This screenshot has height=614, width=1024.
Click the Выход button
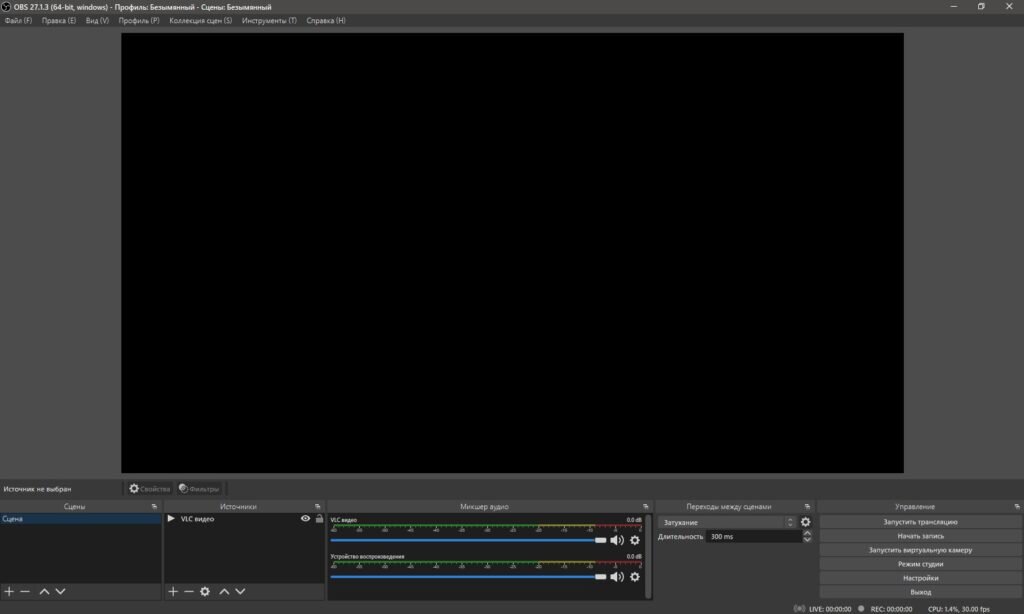pyautogui.click(x=920, y=592)
